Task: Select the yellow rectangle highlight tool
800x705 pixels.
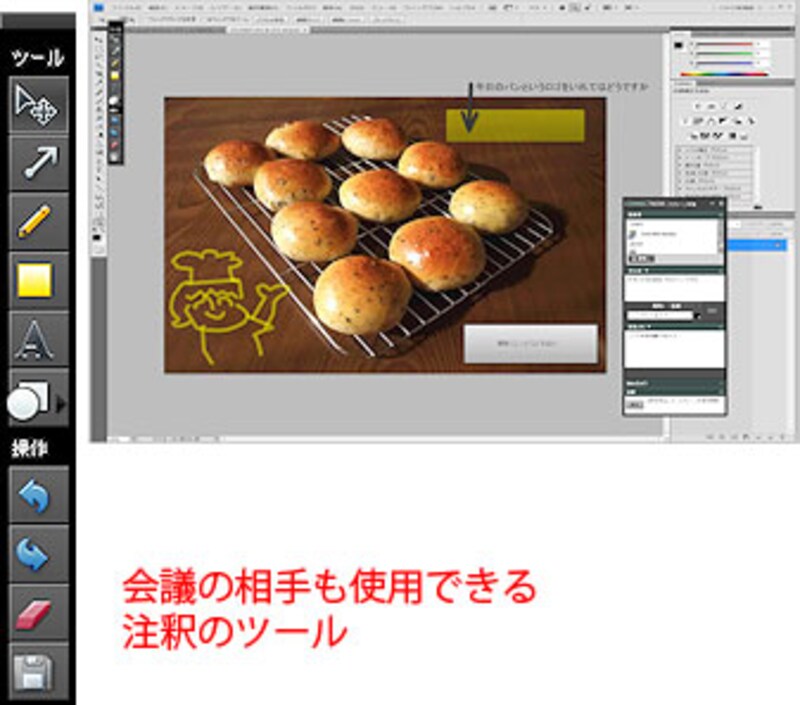Action: [38, 280]
